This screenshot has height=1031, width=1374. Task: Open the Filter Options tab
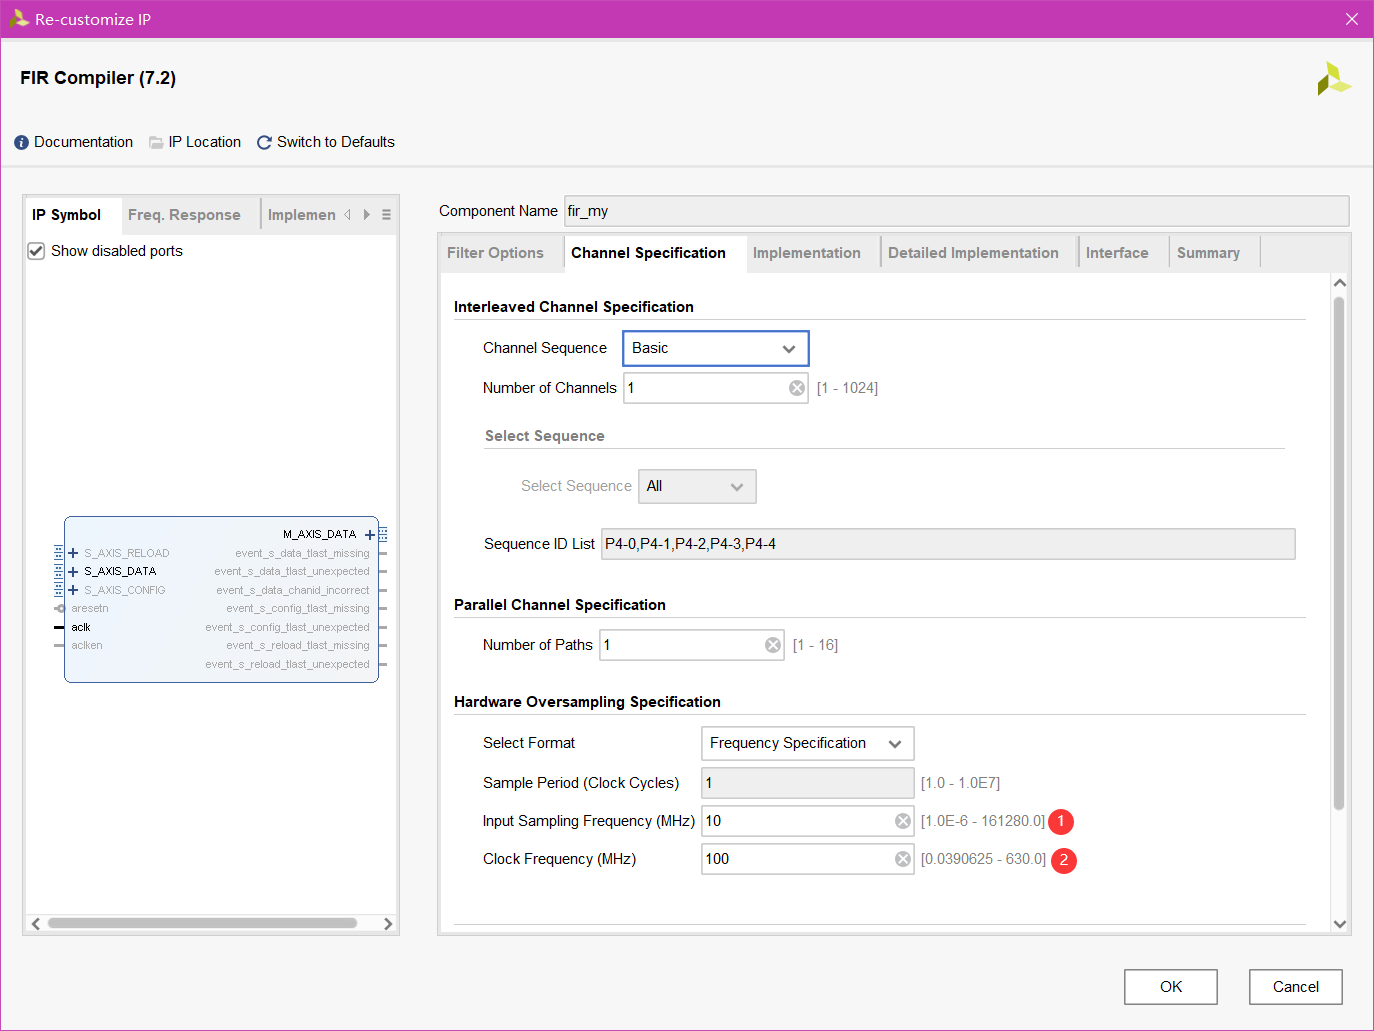pyautogui.click(x=496, y=253)
